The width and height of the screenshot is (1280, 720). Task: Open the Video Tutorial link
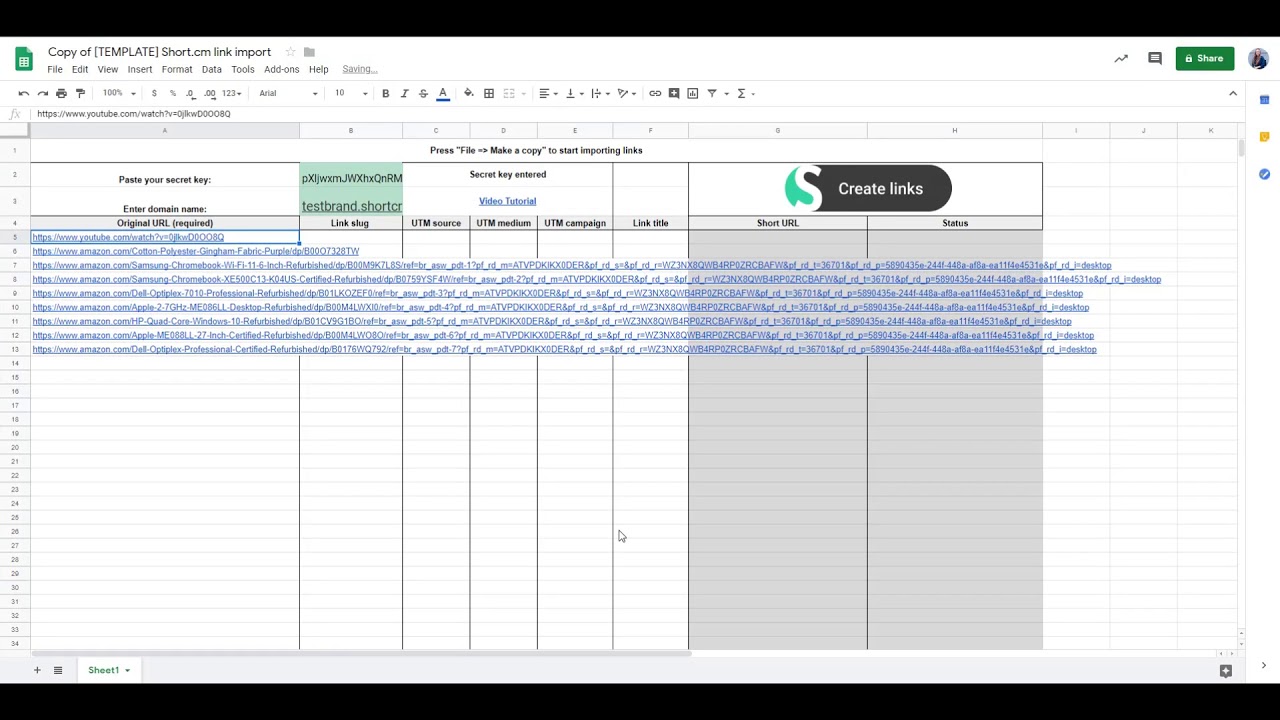(x=507, y=201)
